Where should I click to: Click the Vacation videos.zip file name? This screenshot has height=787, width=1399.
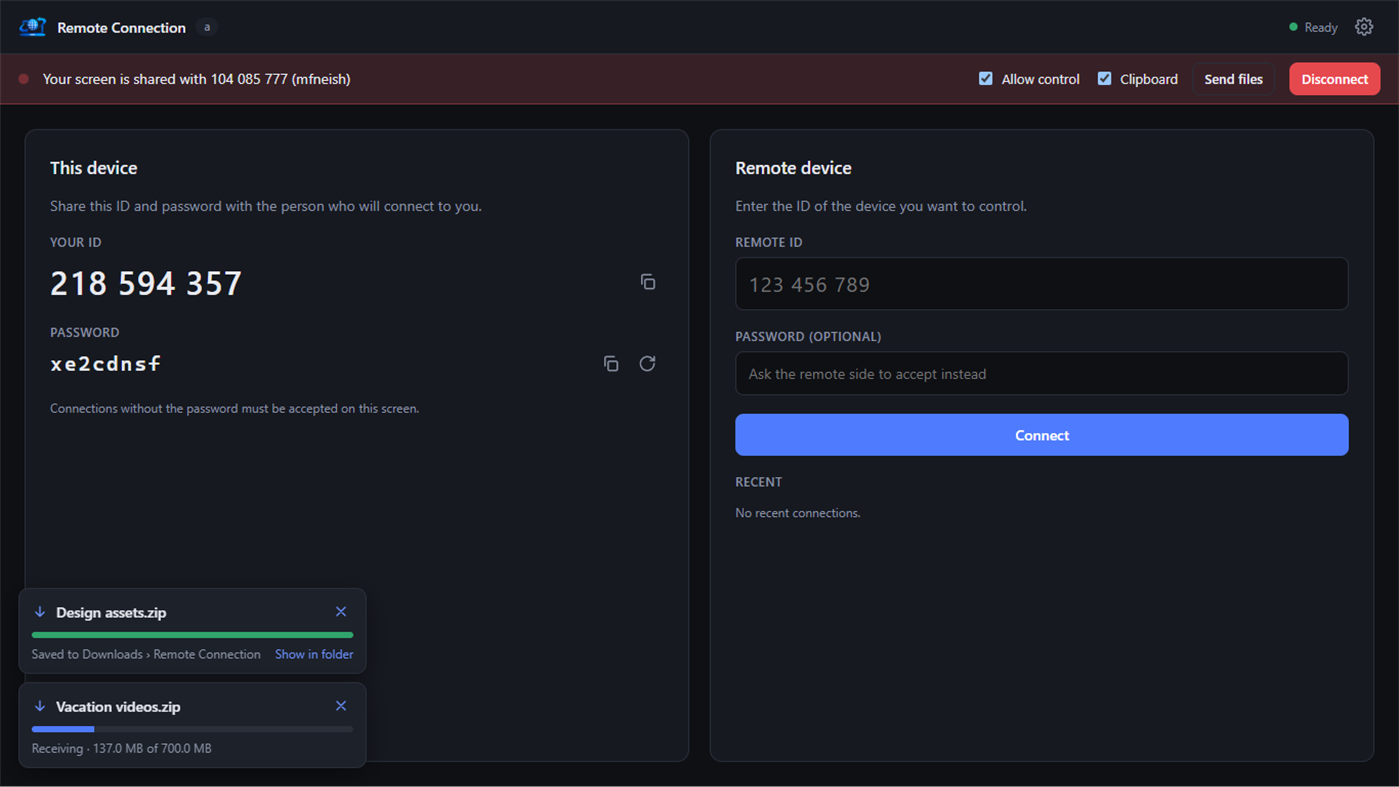point(118,706)
